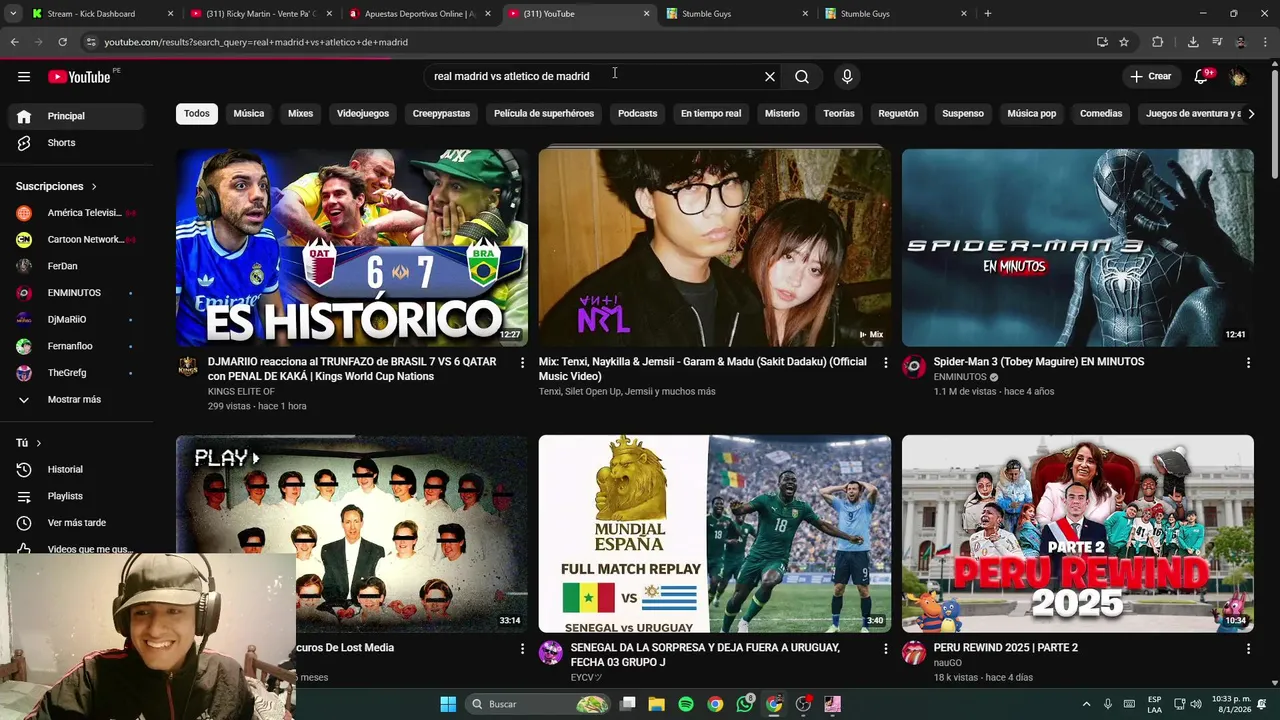
Task: Select the Podcasts filter chip
Action: (637, 113)
